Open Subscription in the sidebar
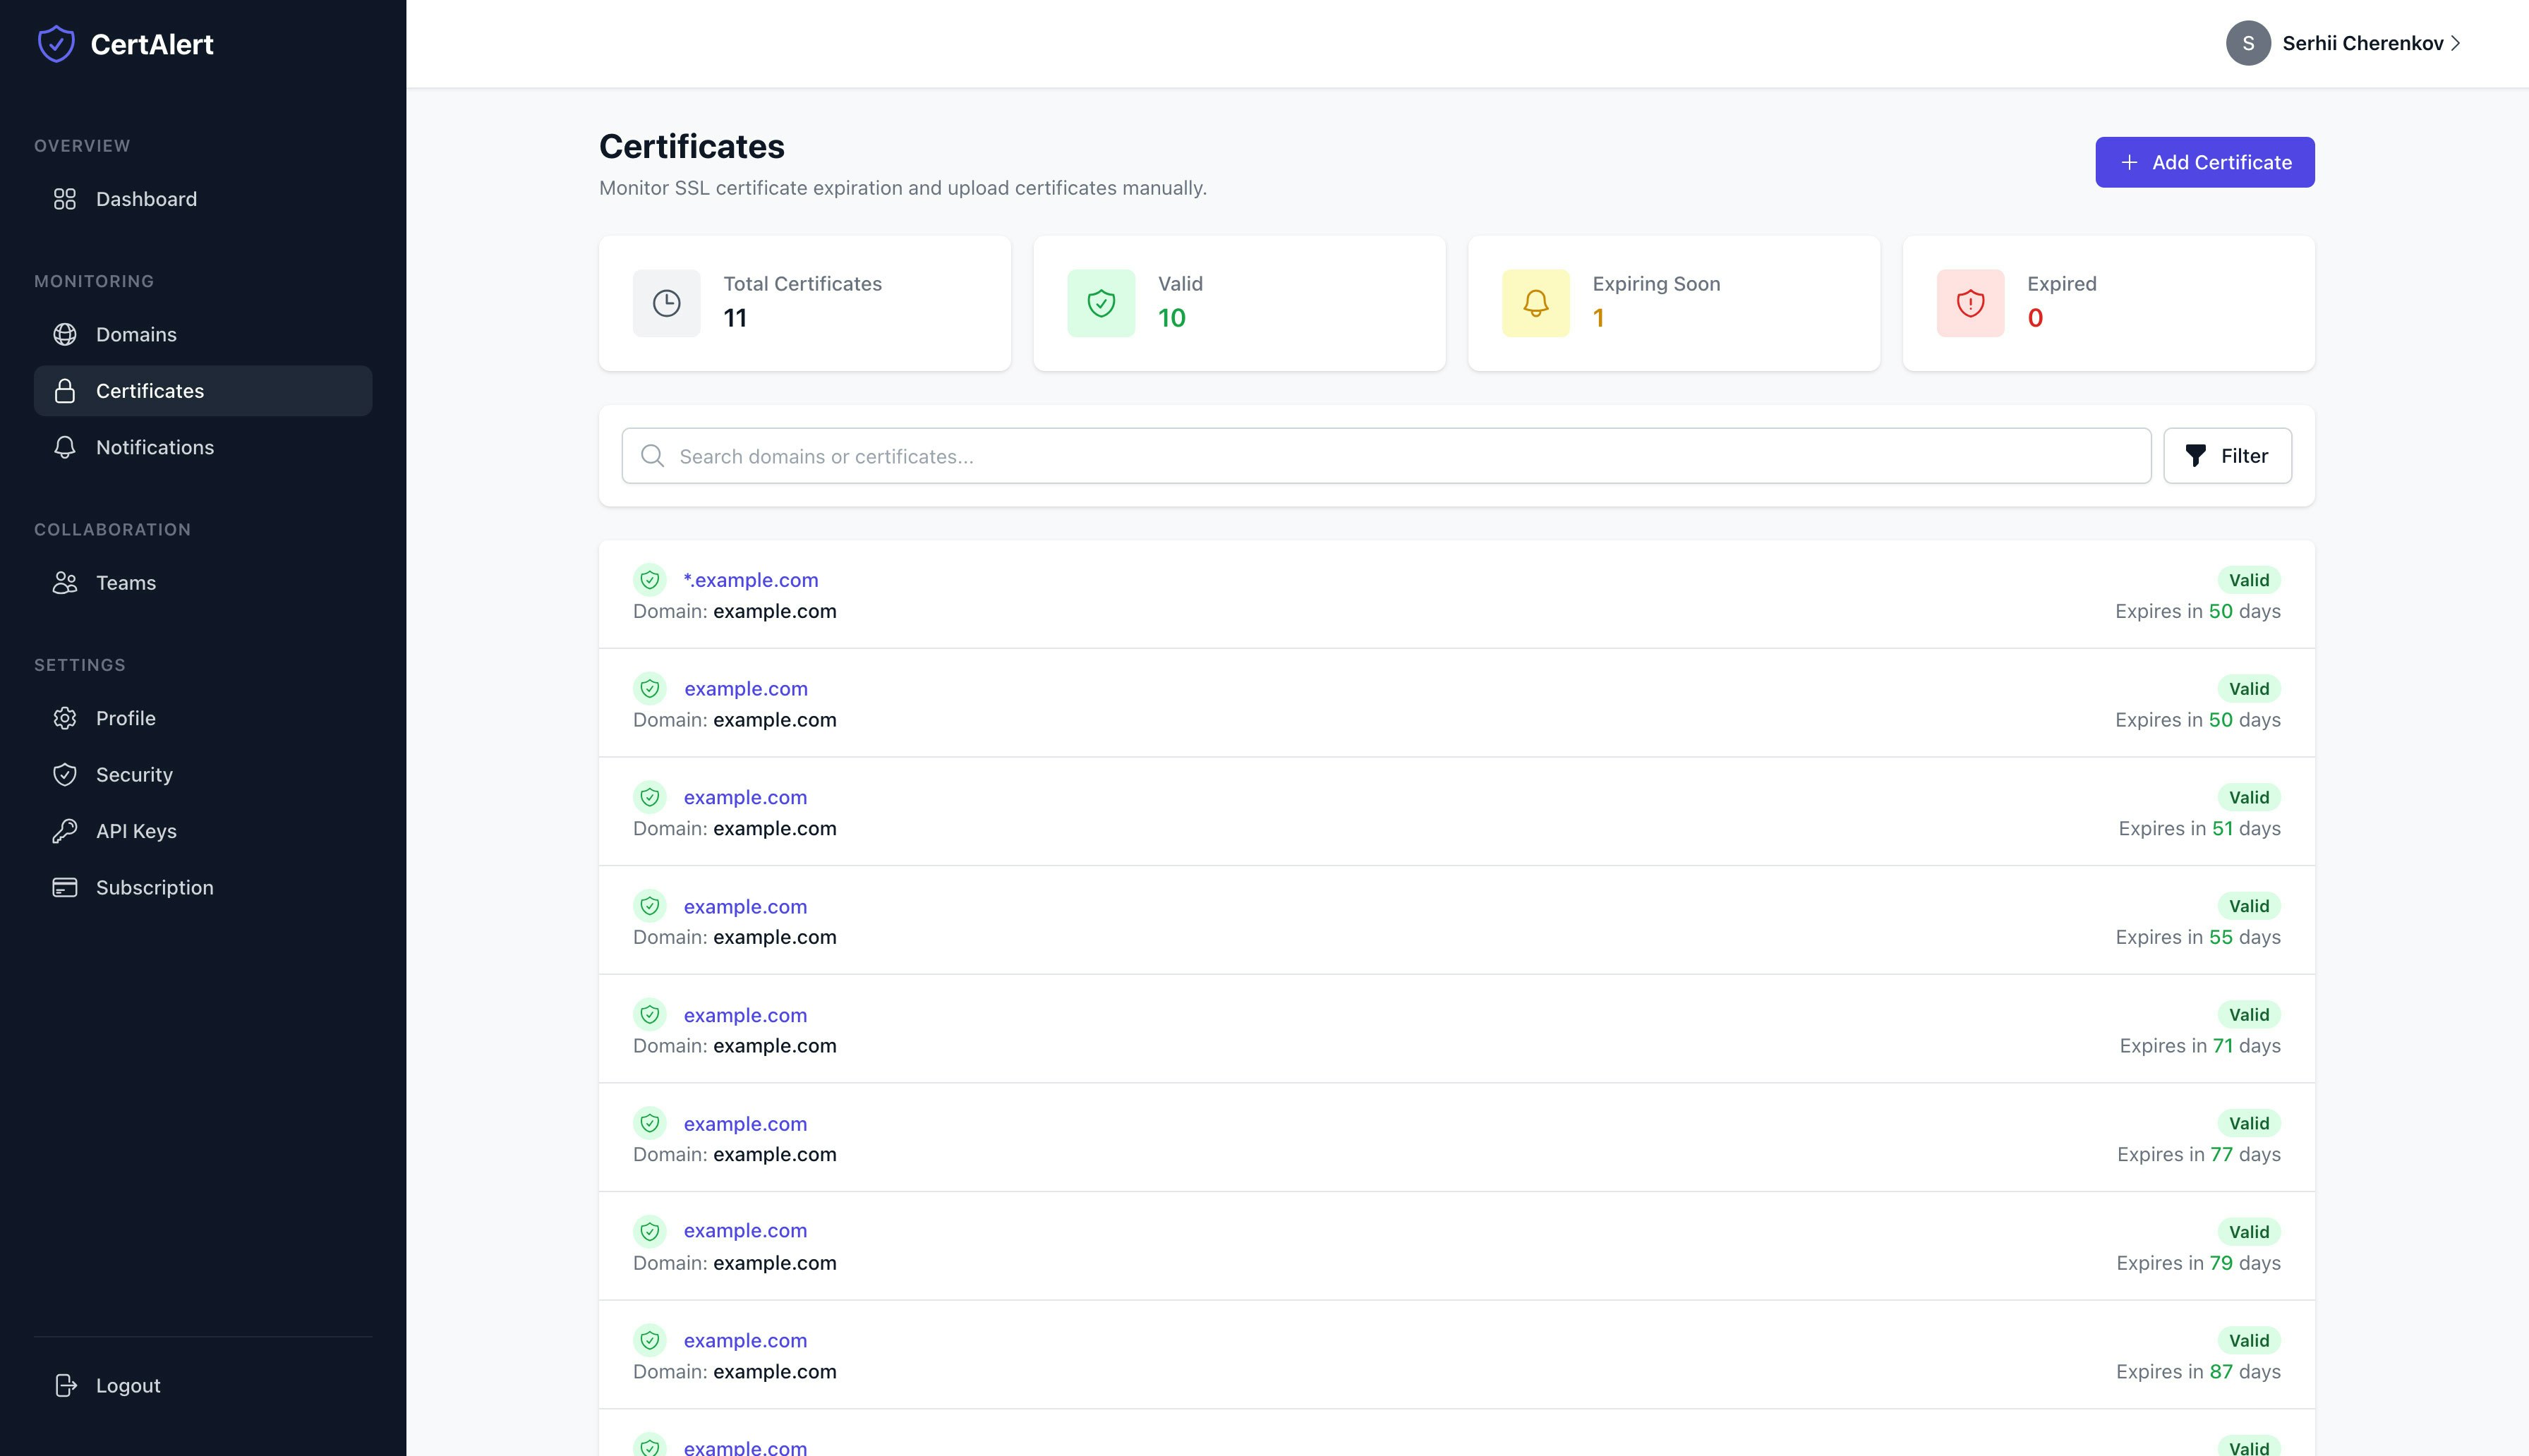Image resolution: width=2529 pixels, height=1456 pixels. tap(203, 887)
